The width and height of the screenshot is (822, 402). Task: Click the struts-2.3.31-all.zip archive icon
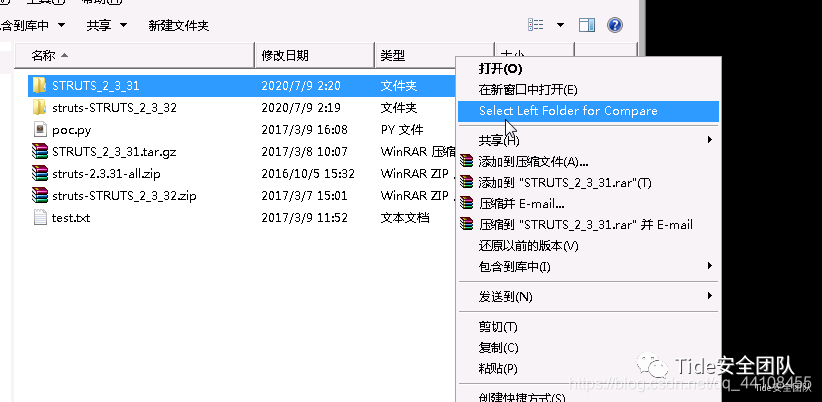39,173
